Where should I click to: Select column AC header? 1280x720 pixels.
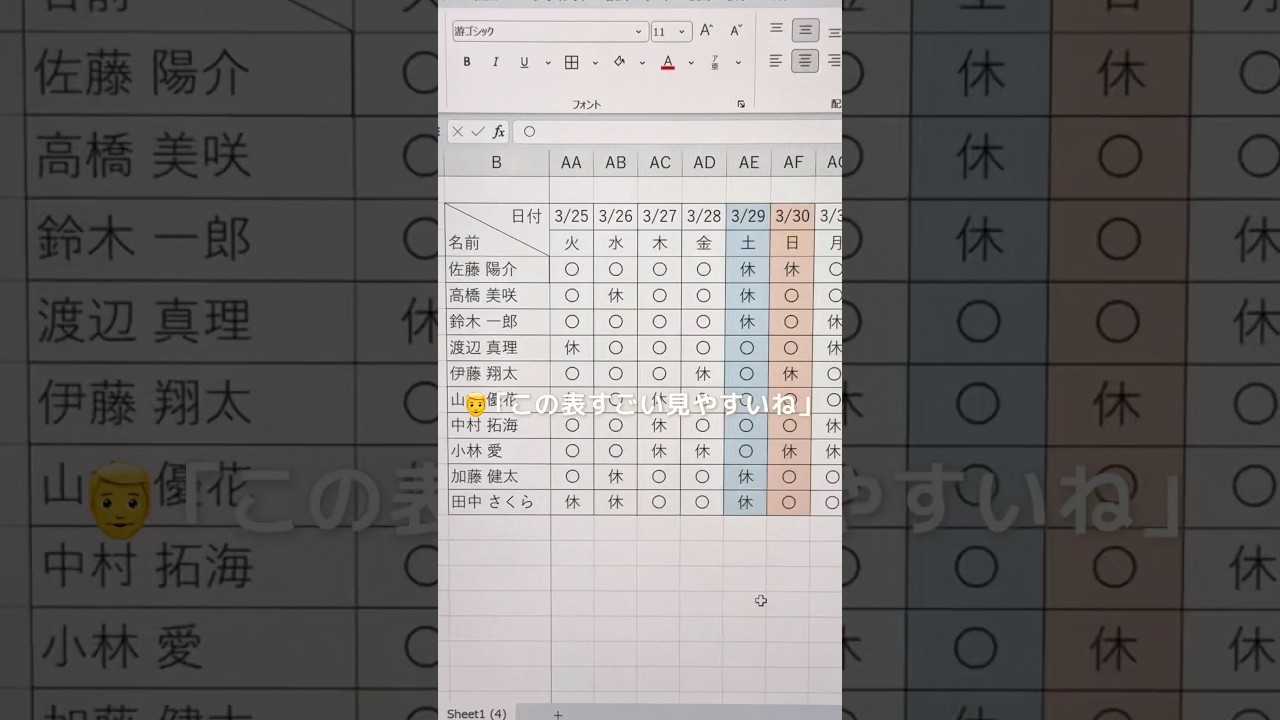tap(660, 163)
